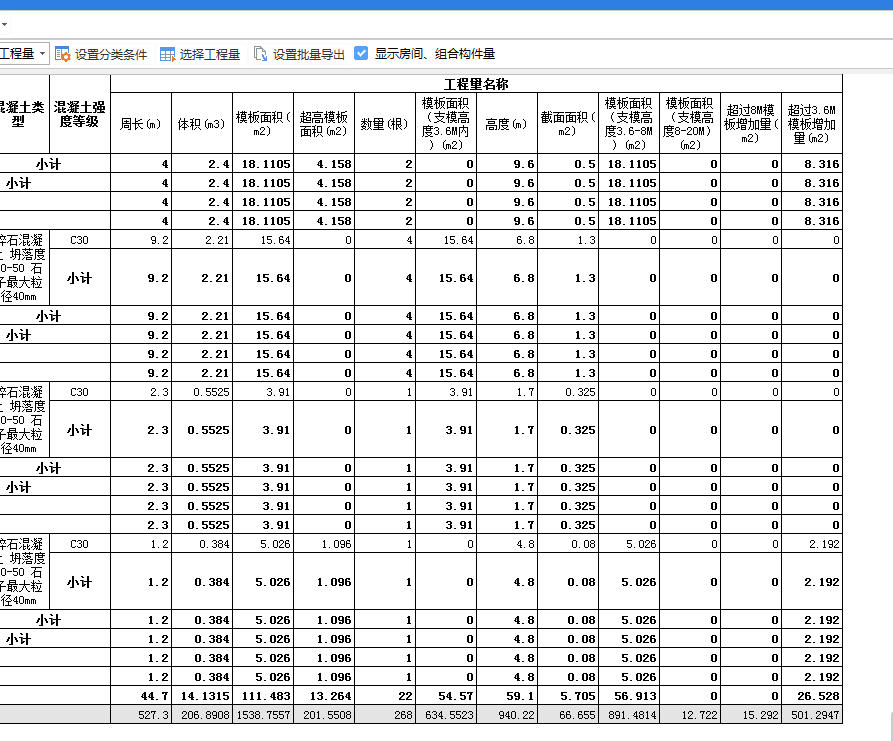This screenshot has width=893, height=741.
Task: Click the 选择工程量 toolbar button
Action: click(200, 54)
